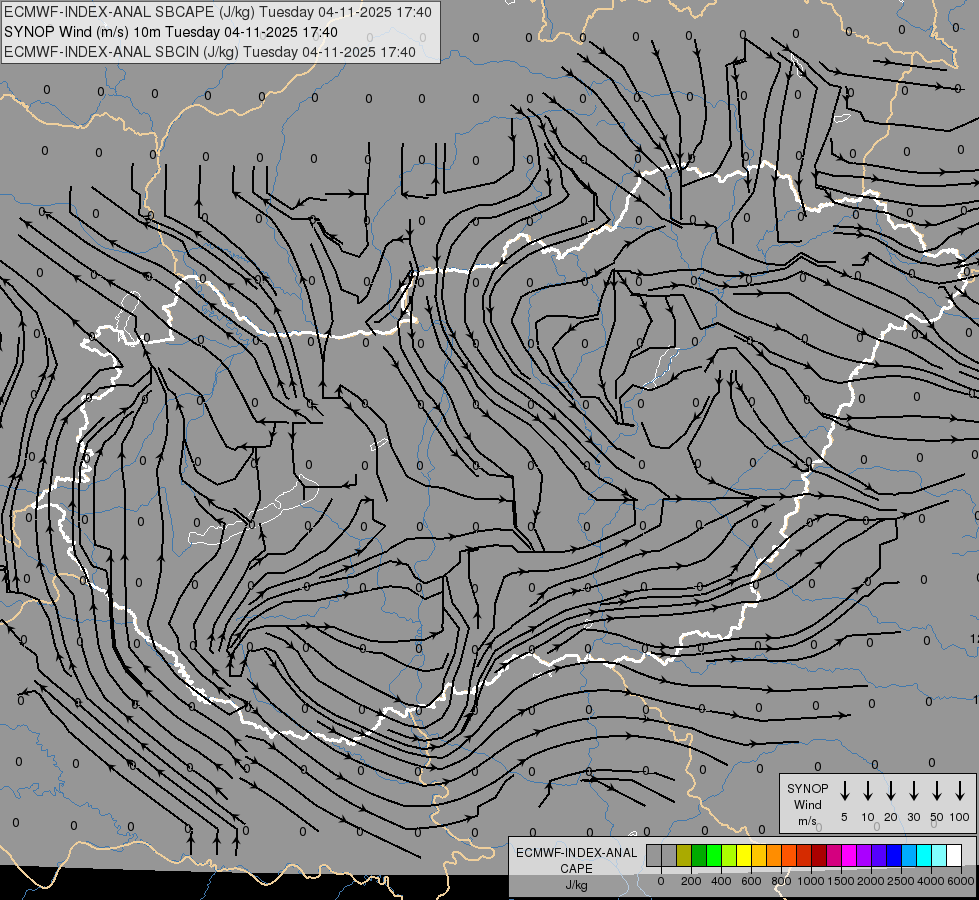Select the orange-red swatch right of 800
The width and height of the screenshot is (979, 900).
coord(790,855)
